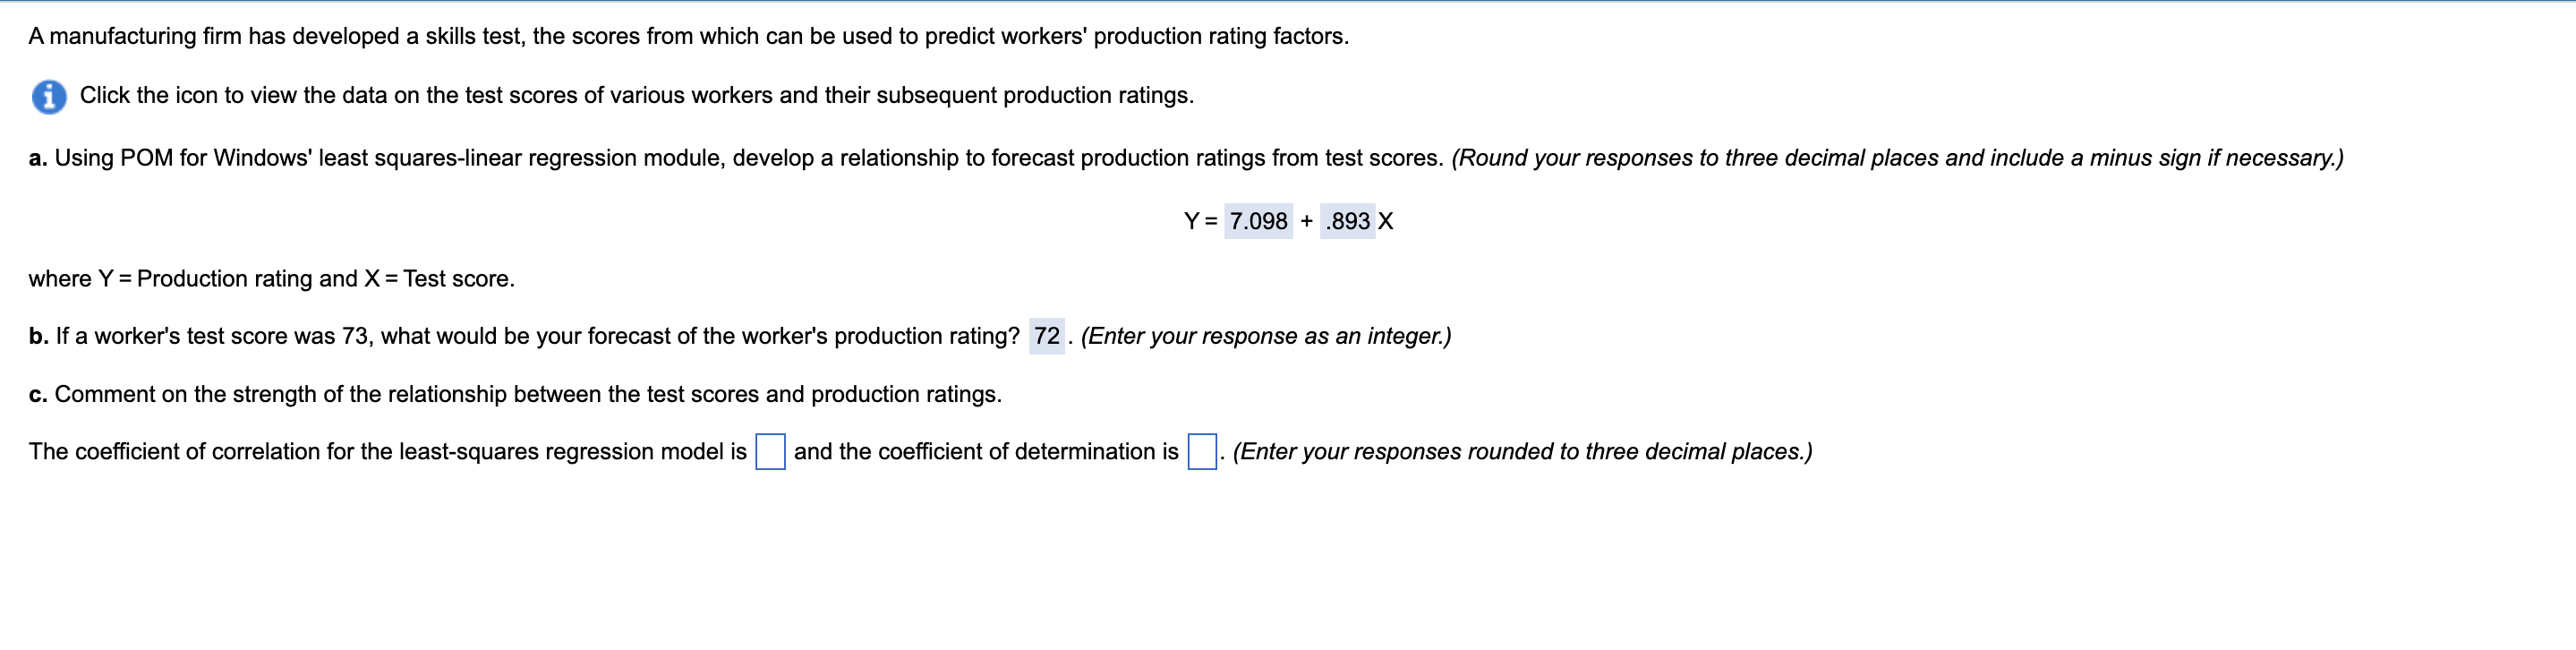Select the slope coefficient before X
The width and height of the screenshot is (2576, 650).
(x=1349, y=222)
